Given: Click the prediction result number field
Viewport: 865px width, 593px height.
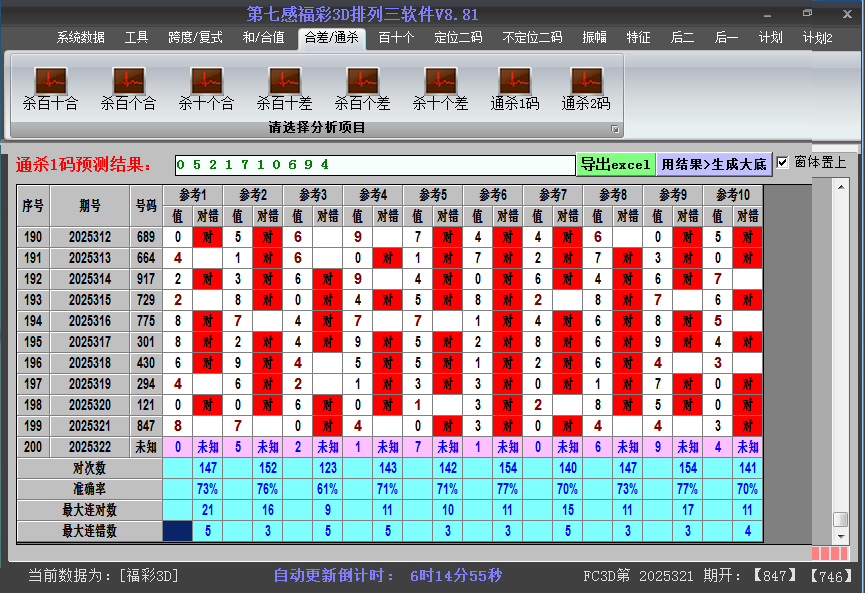Looking at the screenshot, I should (373, 164).
